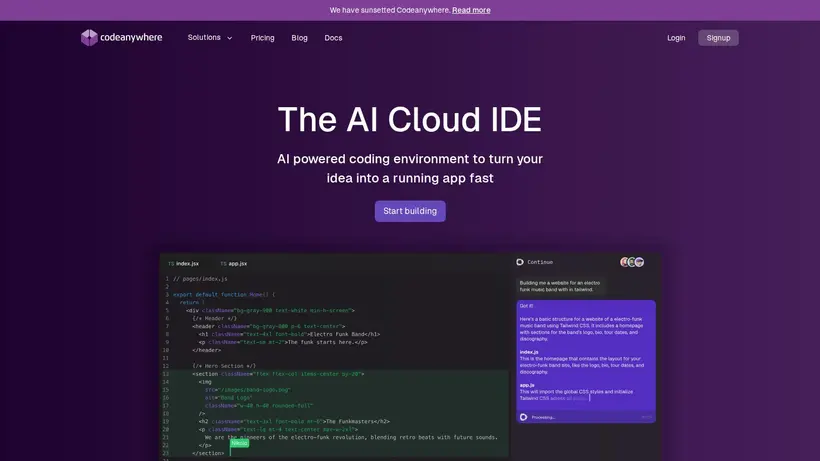The image size is (820, 461).
Task: Click the Processing spinner icon
Action: (x=523, y=417)
